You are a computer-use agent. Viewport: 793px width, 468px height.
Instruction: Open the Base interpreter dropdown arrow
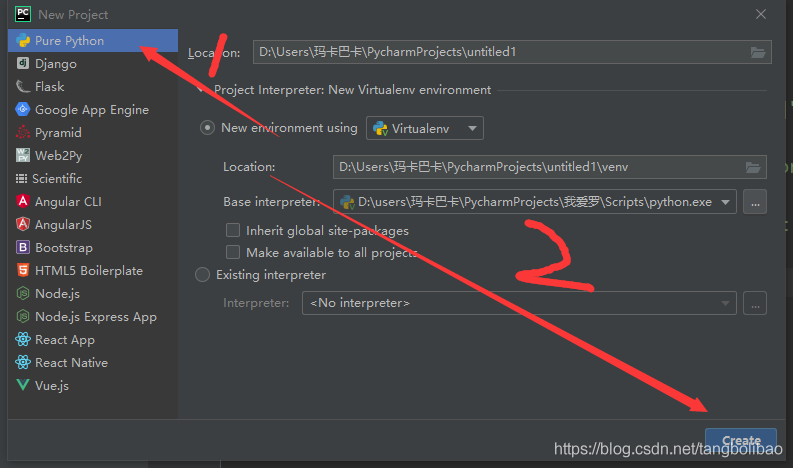tap(726, 202)
